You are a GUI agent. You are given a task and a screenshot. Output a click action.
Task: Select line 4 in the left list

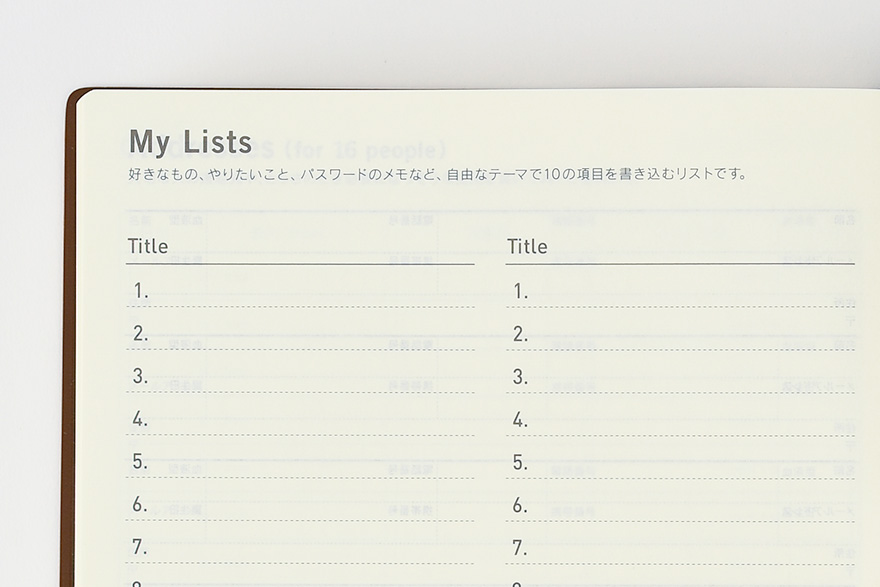coord(300,420)
